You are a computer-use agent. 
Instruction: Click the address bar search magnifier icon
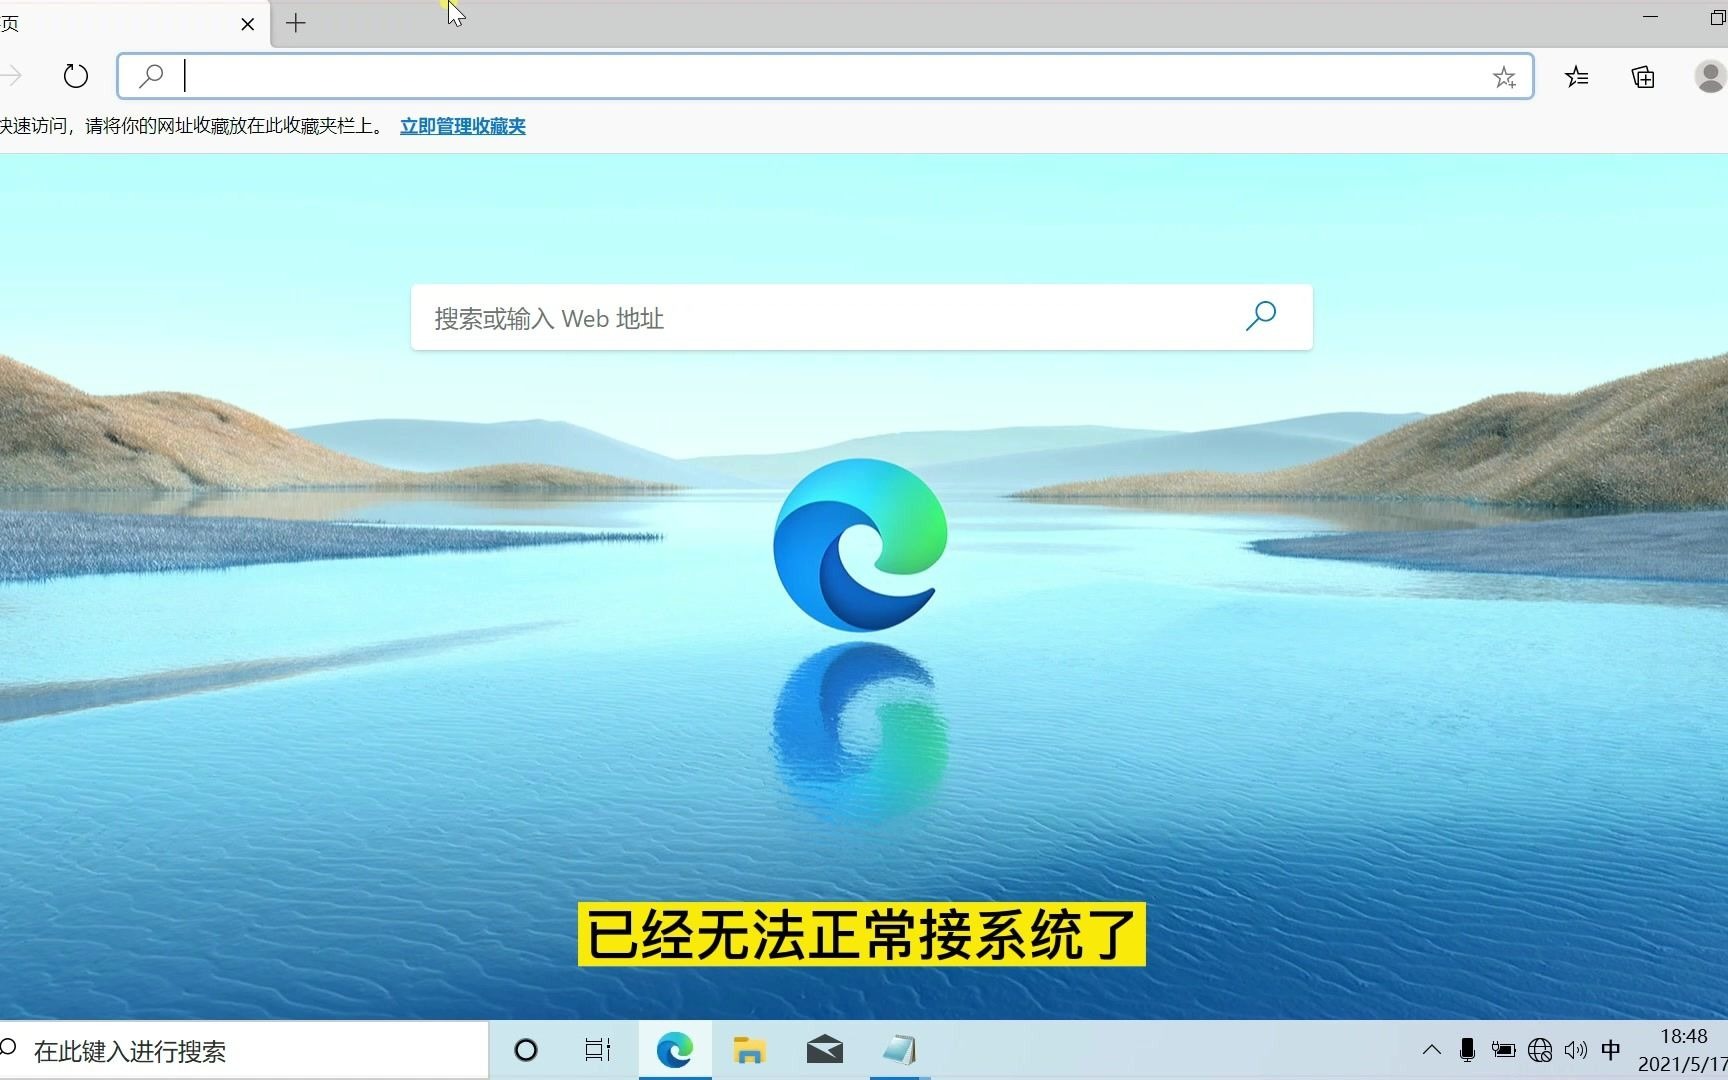151,76
